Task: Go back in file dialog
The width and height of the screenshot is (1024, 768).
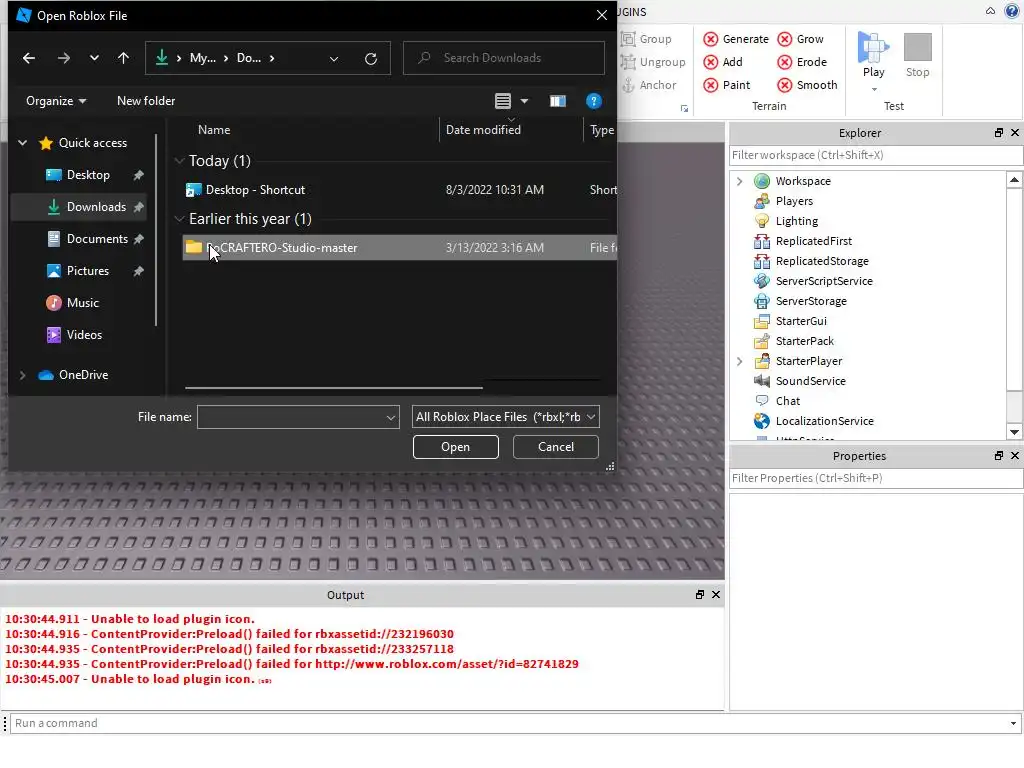Action: point(29,58)
